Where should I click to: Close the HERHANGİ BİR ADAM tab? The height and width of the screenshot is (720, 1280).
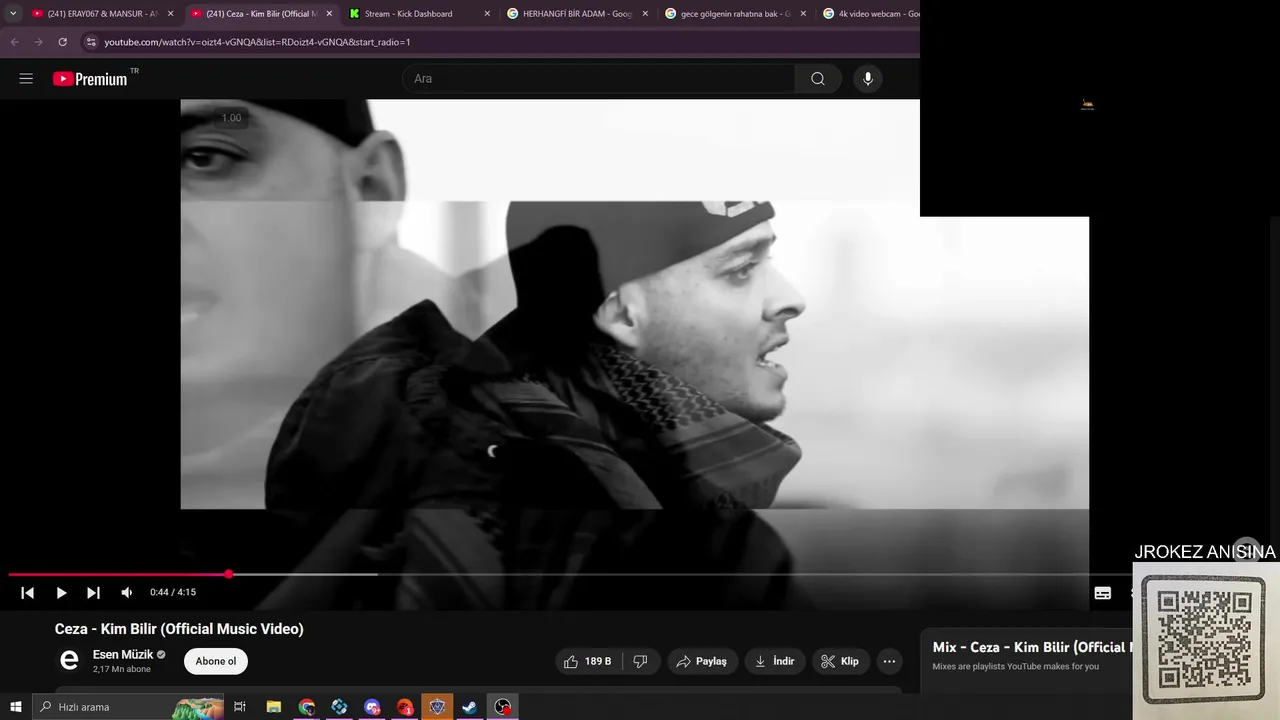pos(645,14)
